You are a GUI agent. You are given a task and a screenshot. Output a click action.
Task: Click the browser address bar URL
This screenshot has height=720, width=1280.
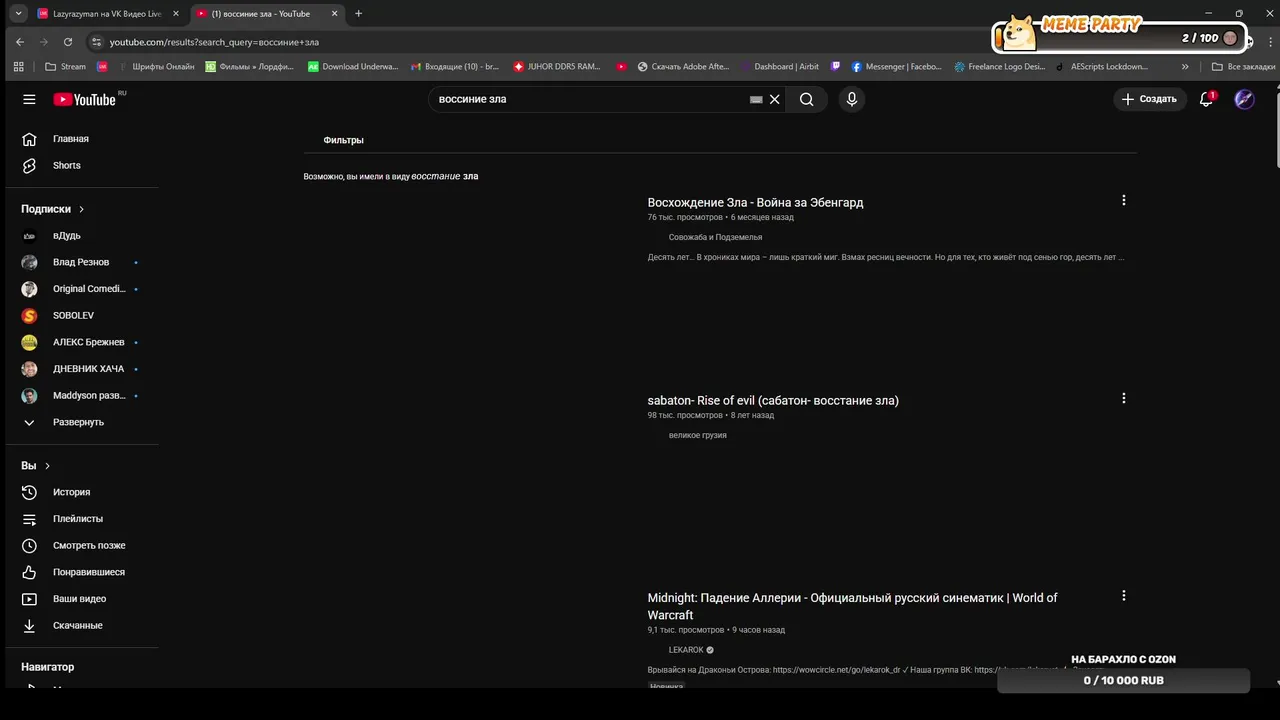tap(214, 42)
